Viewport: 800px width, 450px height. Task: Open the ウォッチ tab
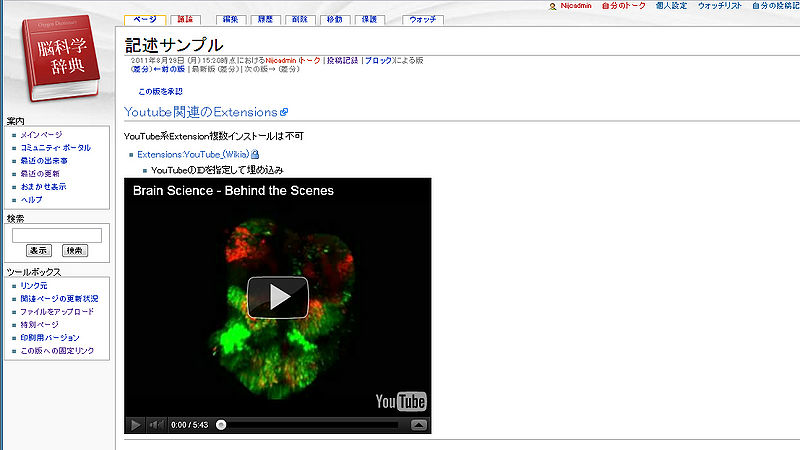pyautogui.click(x=424, y=19)
